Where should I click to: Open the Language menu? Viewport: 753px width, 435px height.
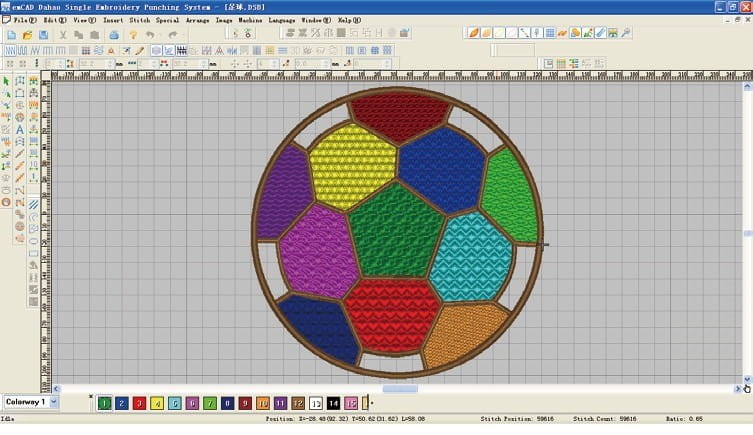(x=282, y=19)
